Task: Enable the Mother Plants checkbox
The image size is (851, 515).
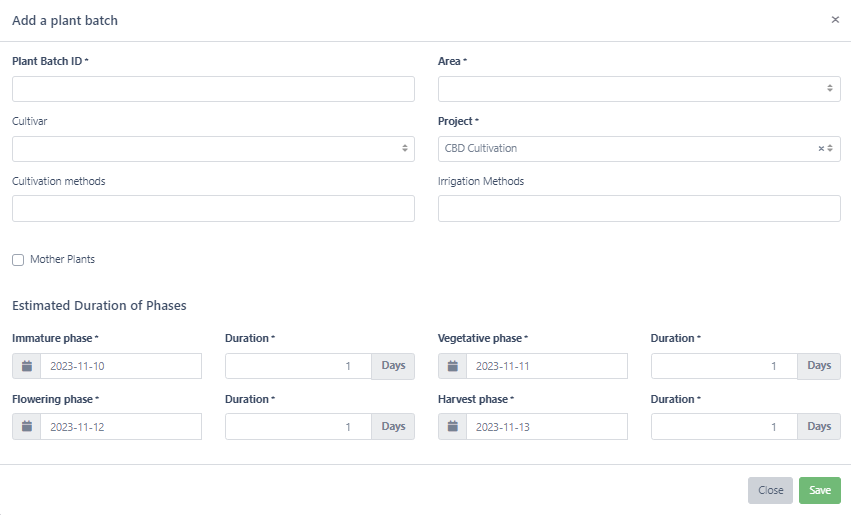Action: [18, 260]
